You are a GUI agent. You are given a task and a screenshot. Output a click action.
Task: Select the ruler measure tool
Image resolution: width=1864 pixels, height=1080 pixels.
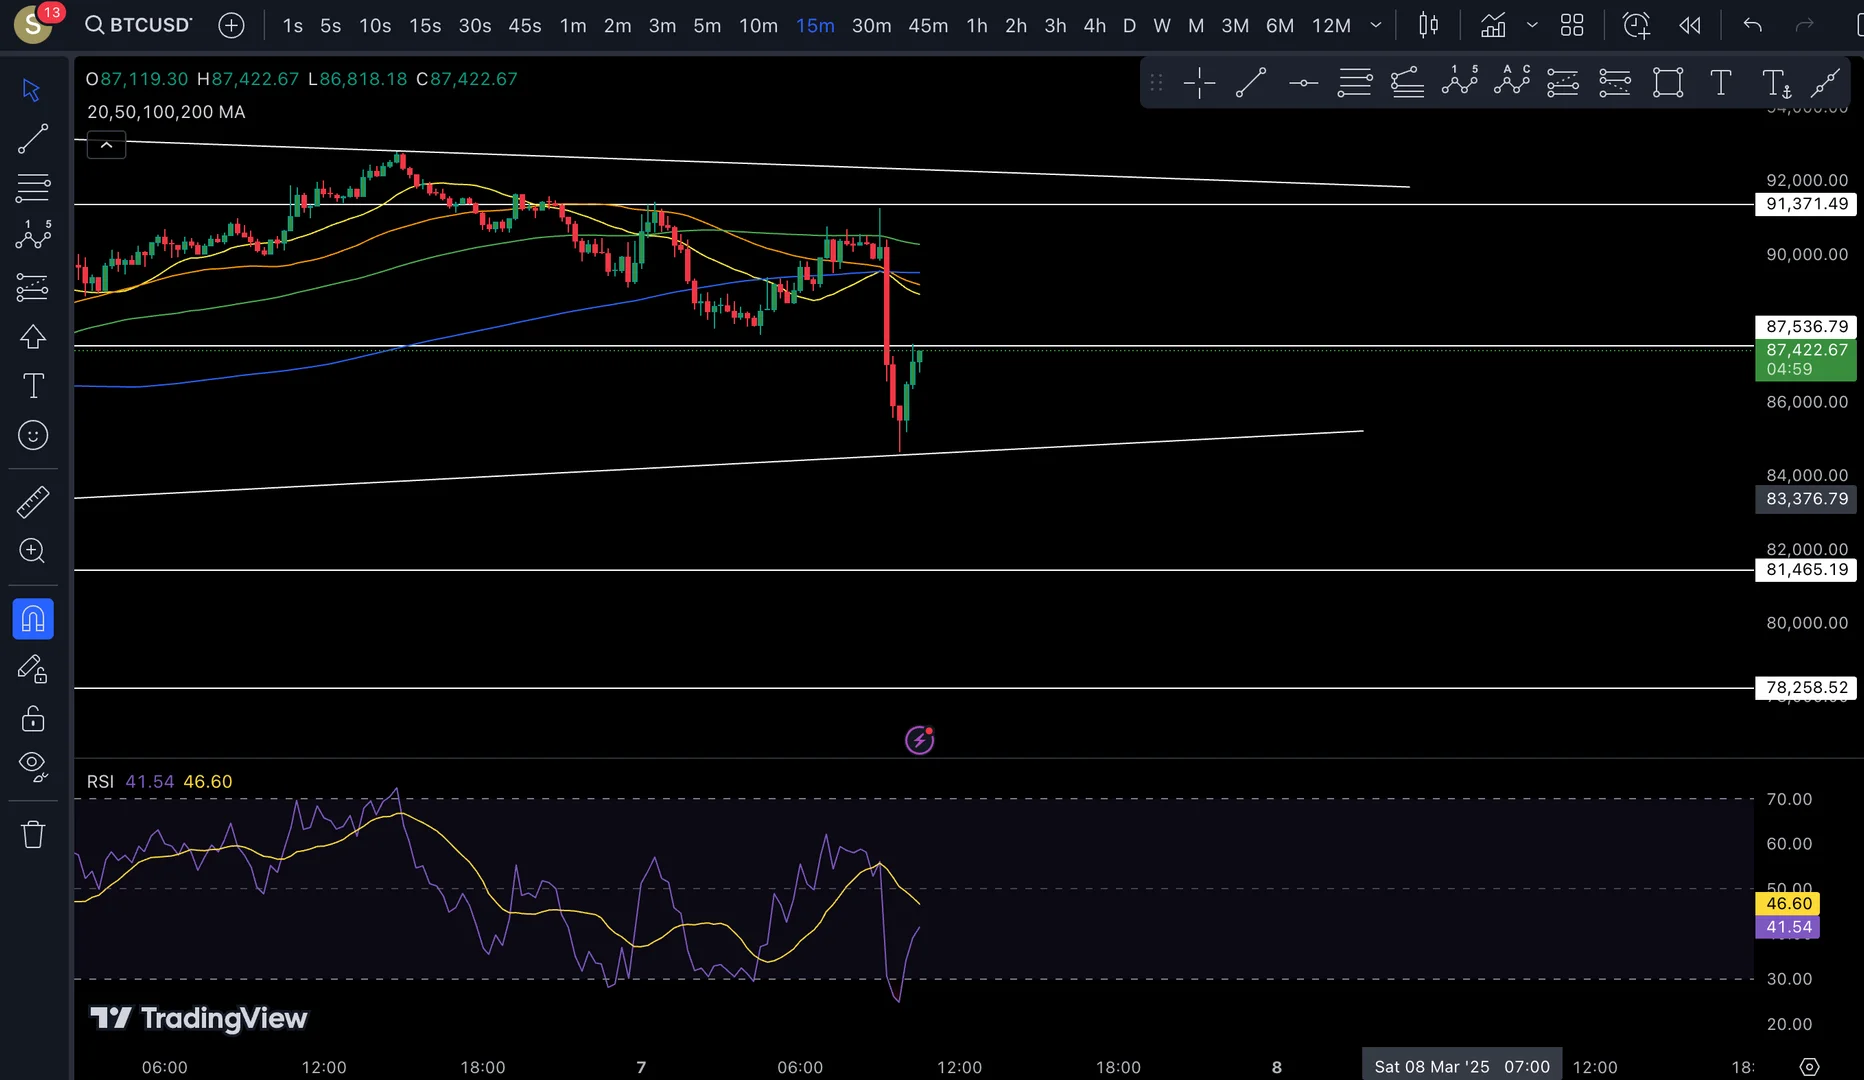click(33, 501)
